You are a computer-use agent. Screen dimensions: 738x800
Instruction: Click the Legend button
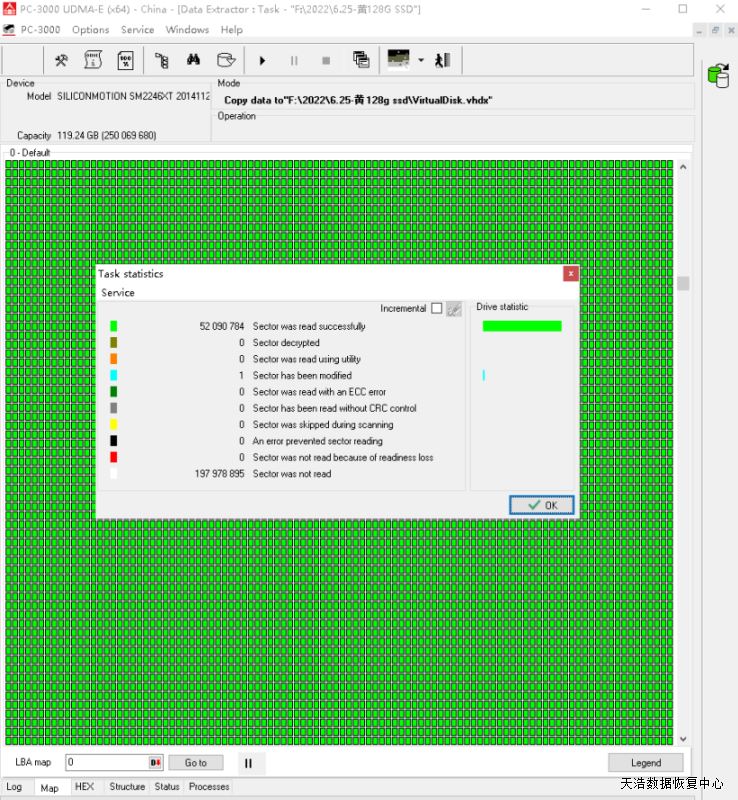coord(645,763)
